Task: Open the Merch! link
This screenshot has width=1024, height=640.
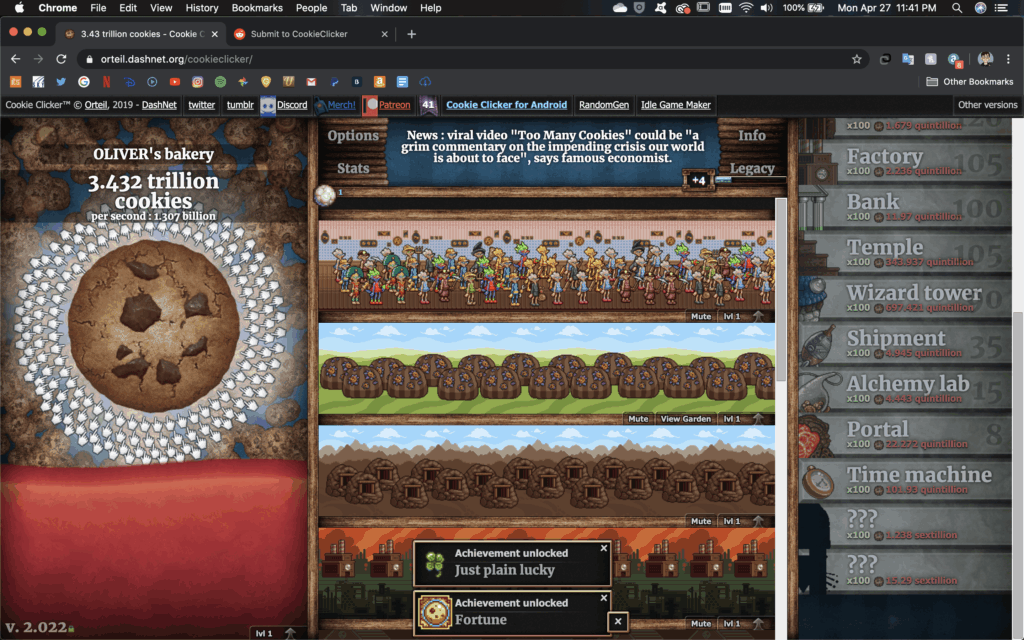Action: [x=341, y=104]
